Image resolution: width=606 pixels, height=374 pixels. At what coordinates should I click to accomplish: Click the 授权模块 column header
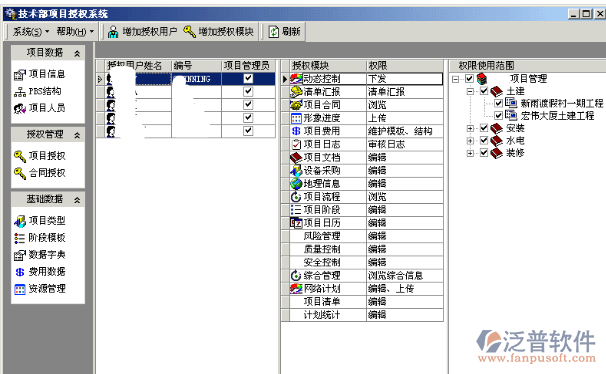324,65
